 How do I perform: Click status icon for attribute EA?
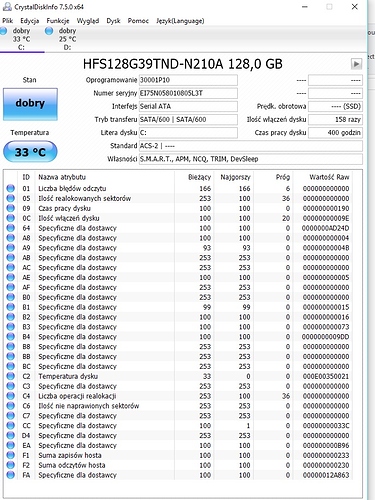(x=11, y=445)
